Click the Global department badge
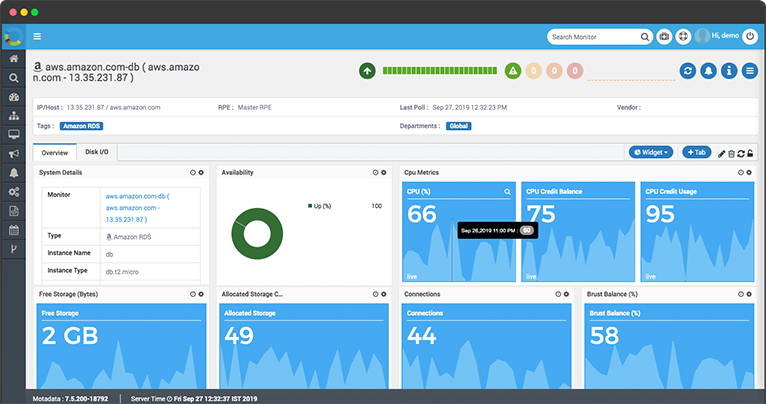766x404 pixels. click(459, 126)
